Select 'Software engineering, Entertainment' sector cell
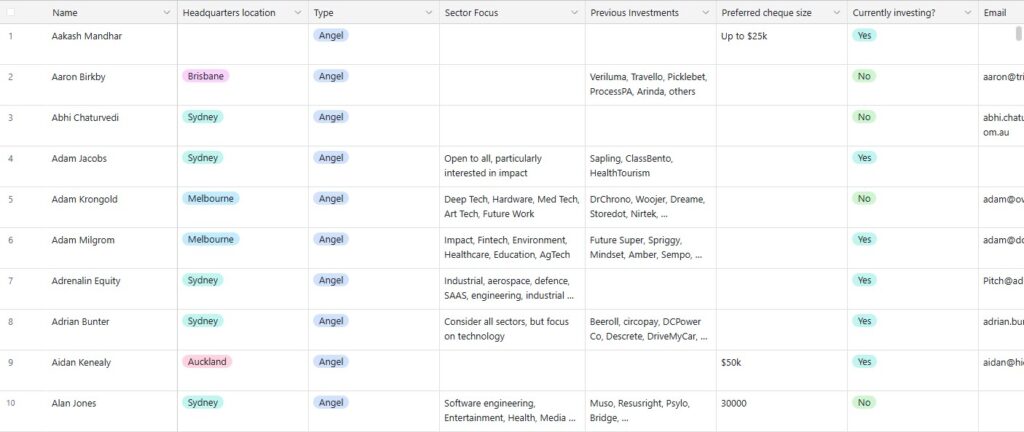 (x=512, y=411)
